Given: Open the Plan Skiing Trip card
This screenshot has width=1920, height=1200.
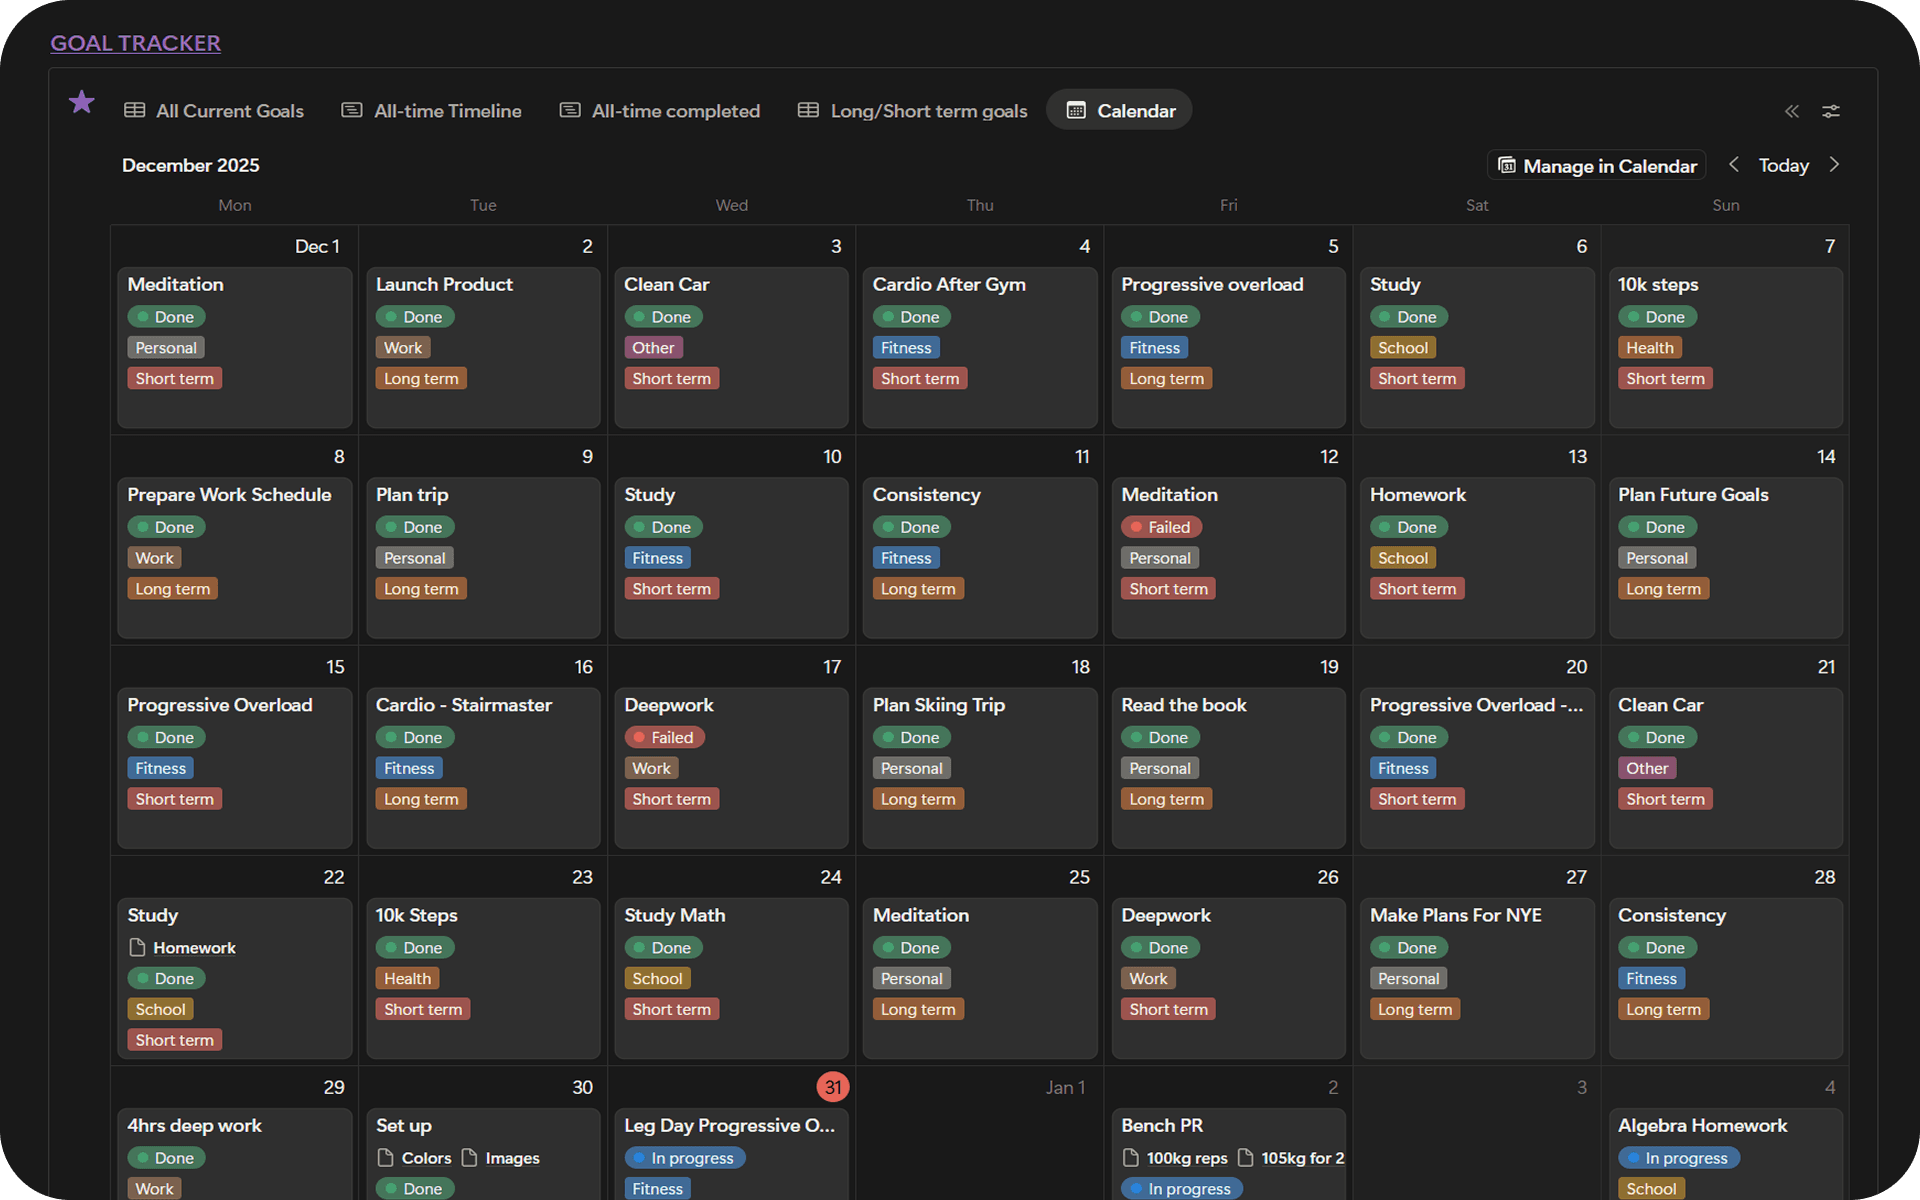Looking at the screenshot, I should coord(938,705).
